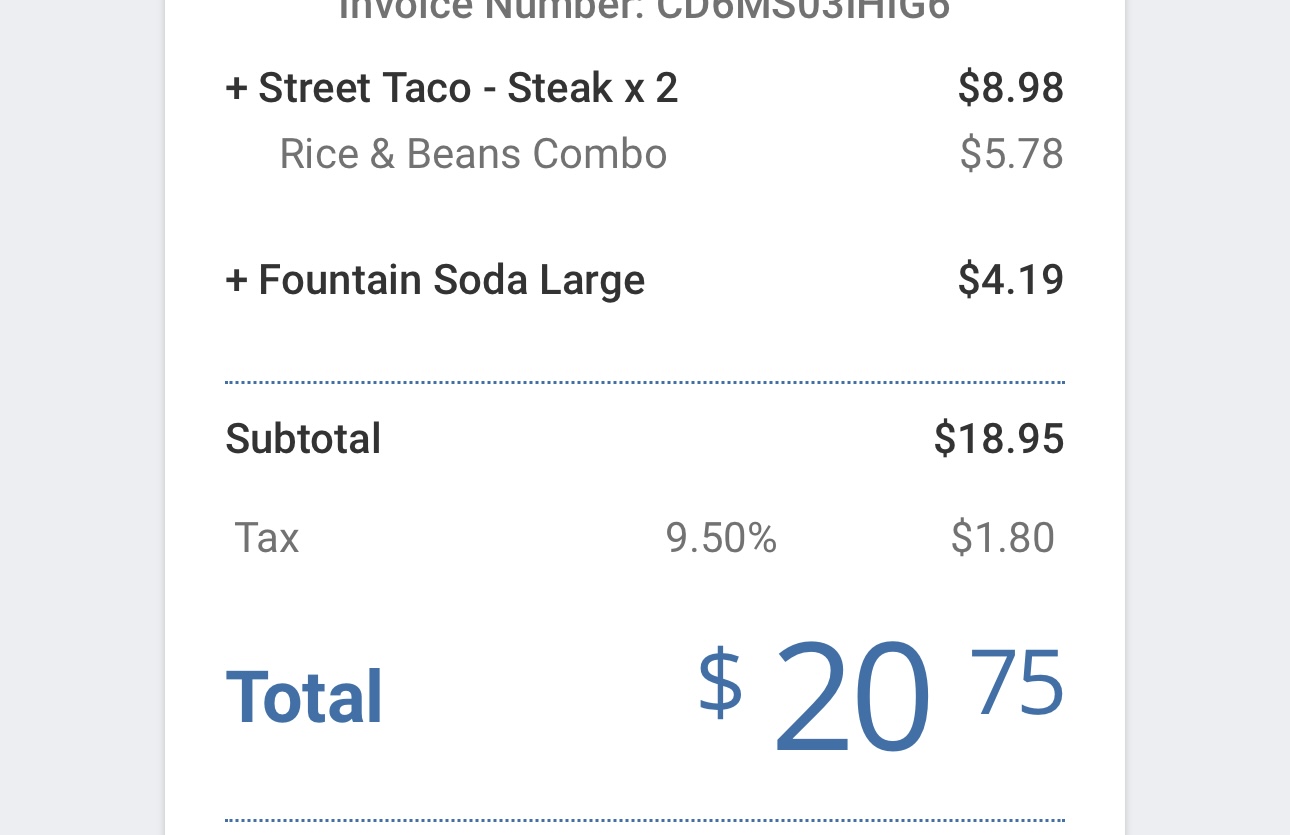1290x835 pixels.
Task: Click the Subtotal label
Action: click(303, 439)
